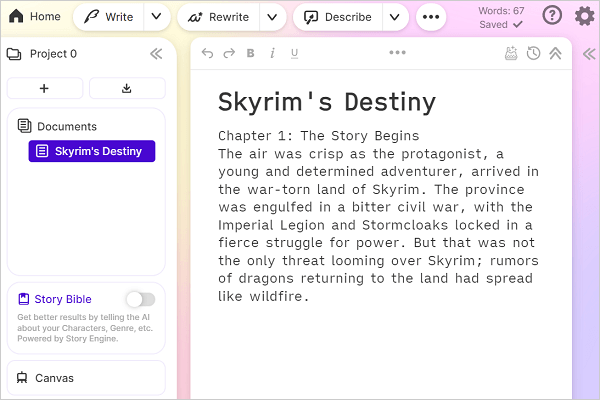Click the Saved status indicator
Screen dimensions: 600x400
(x=501, y=24)
